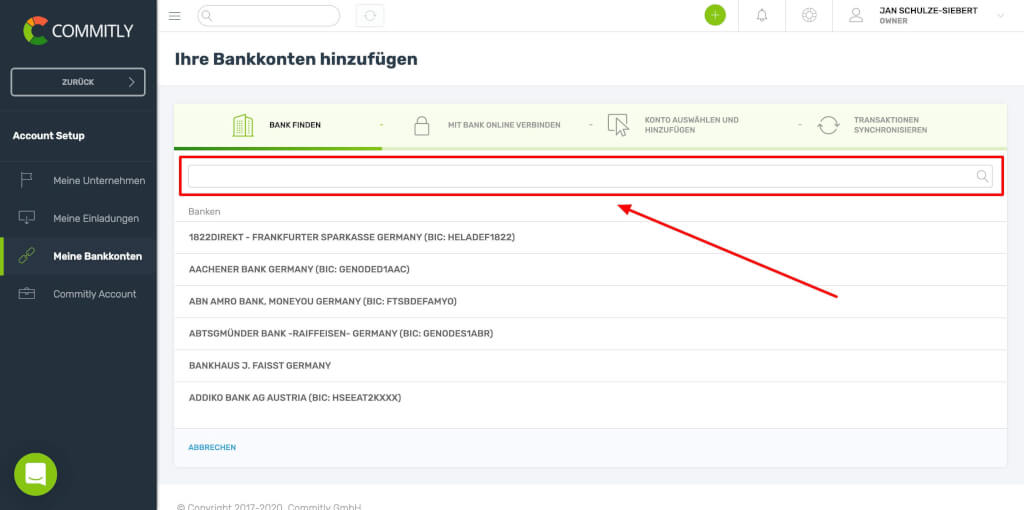Select Addiko Bank AG Austria

pos(590,398)
